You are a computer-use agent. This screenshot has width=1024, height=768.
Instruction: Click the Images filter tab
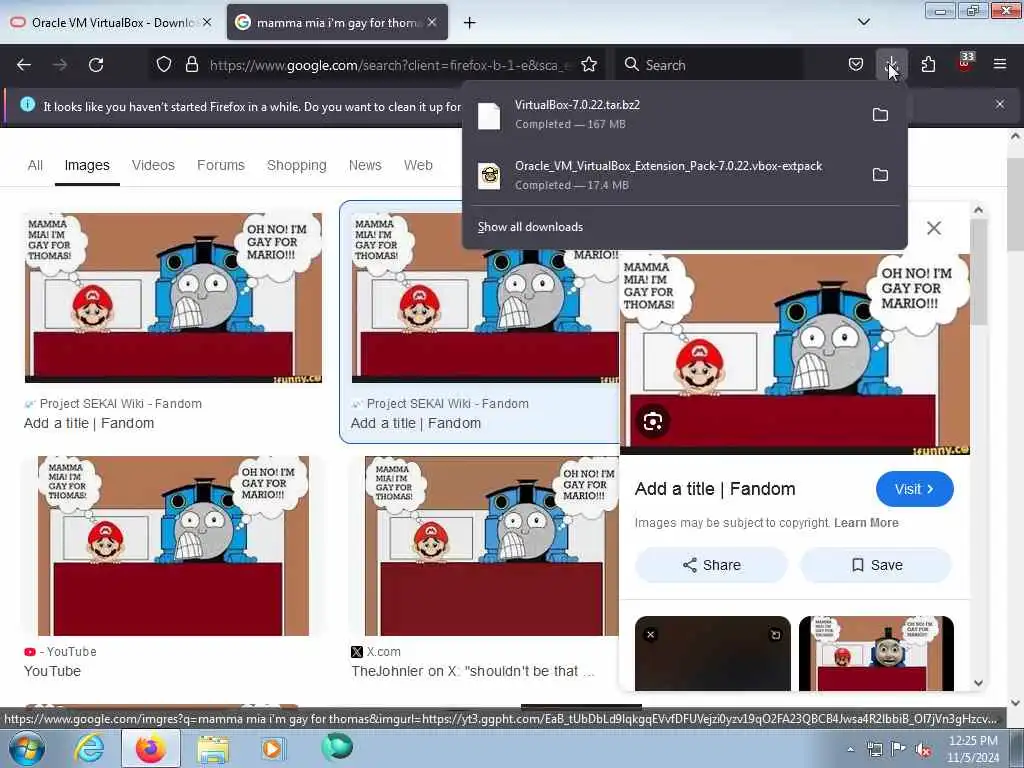pyautogui.click(x=87, y=165)
